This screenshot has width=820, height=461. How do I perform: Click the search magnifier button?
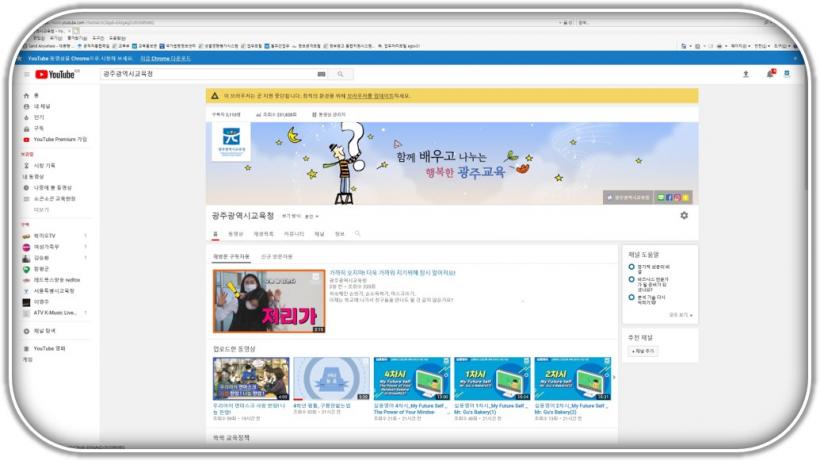coord(340,74)
